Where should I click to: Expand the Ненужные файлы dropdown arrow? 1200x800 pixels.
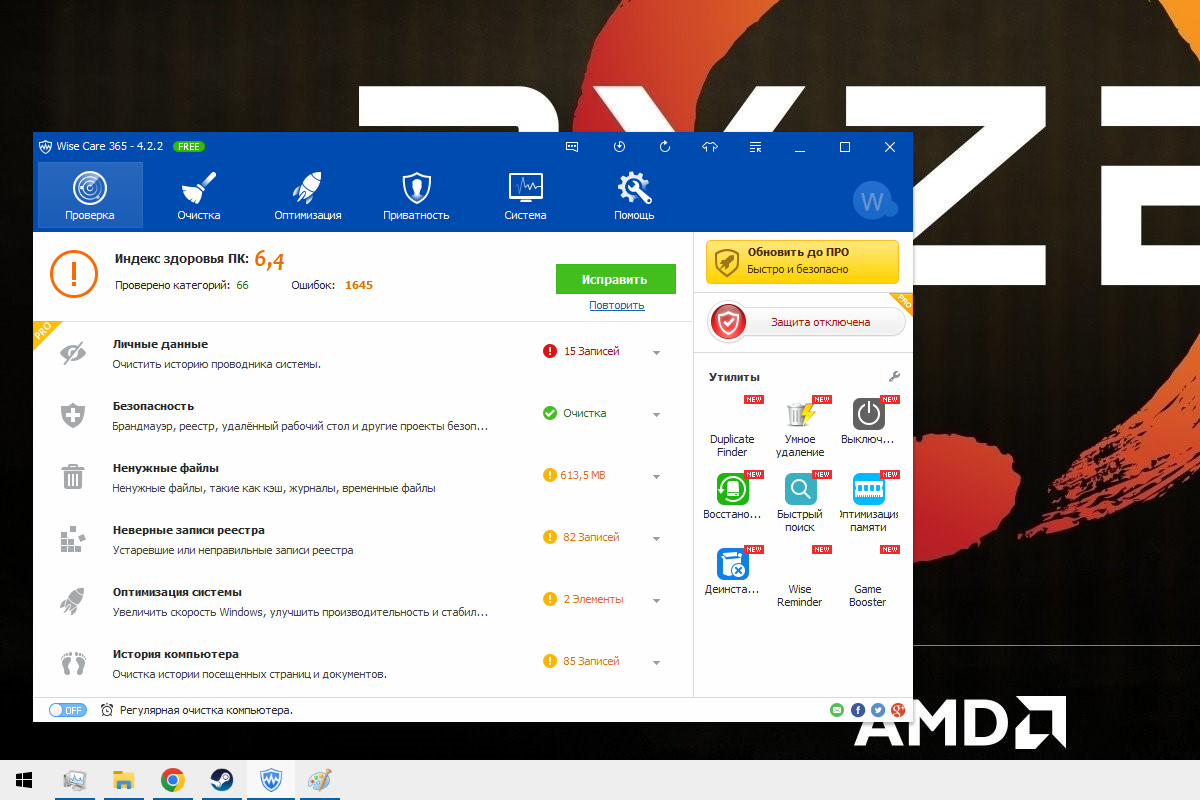pyautogui.click(x=657, y=477)
